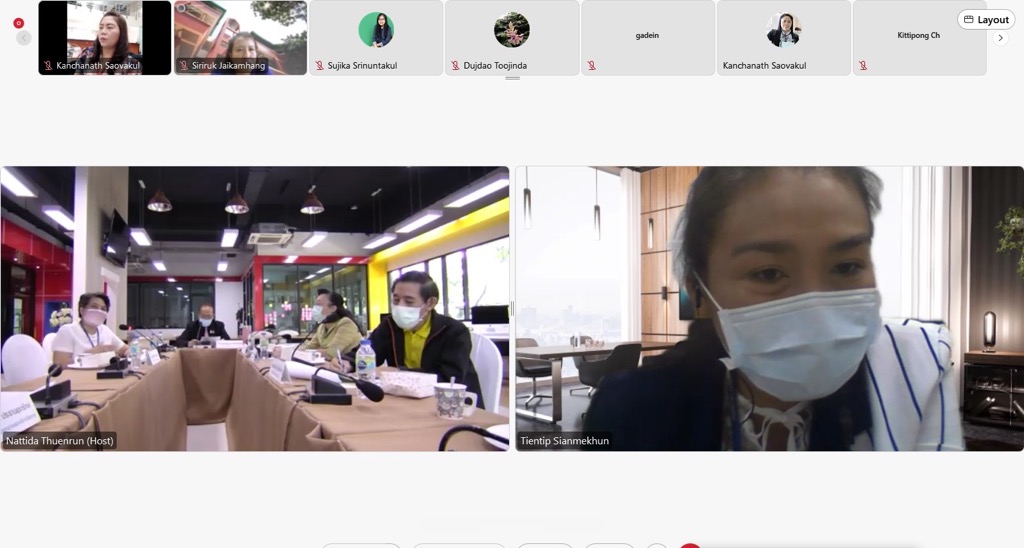Show more participants with the right arrow
1024x548 pixels.
click(1000, 38)
